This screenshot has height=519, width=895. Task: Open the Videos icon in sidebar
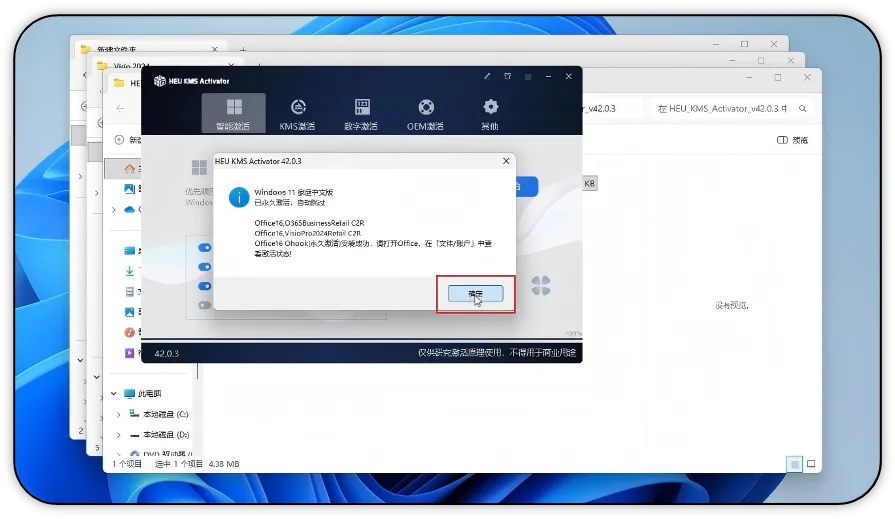tap(130, 353)
